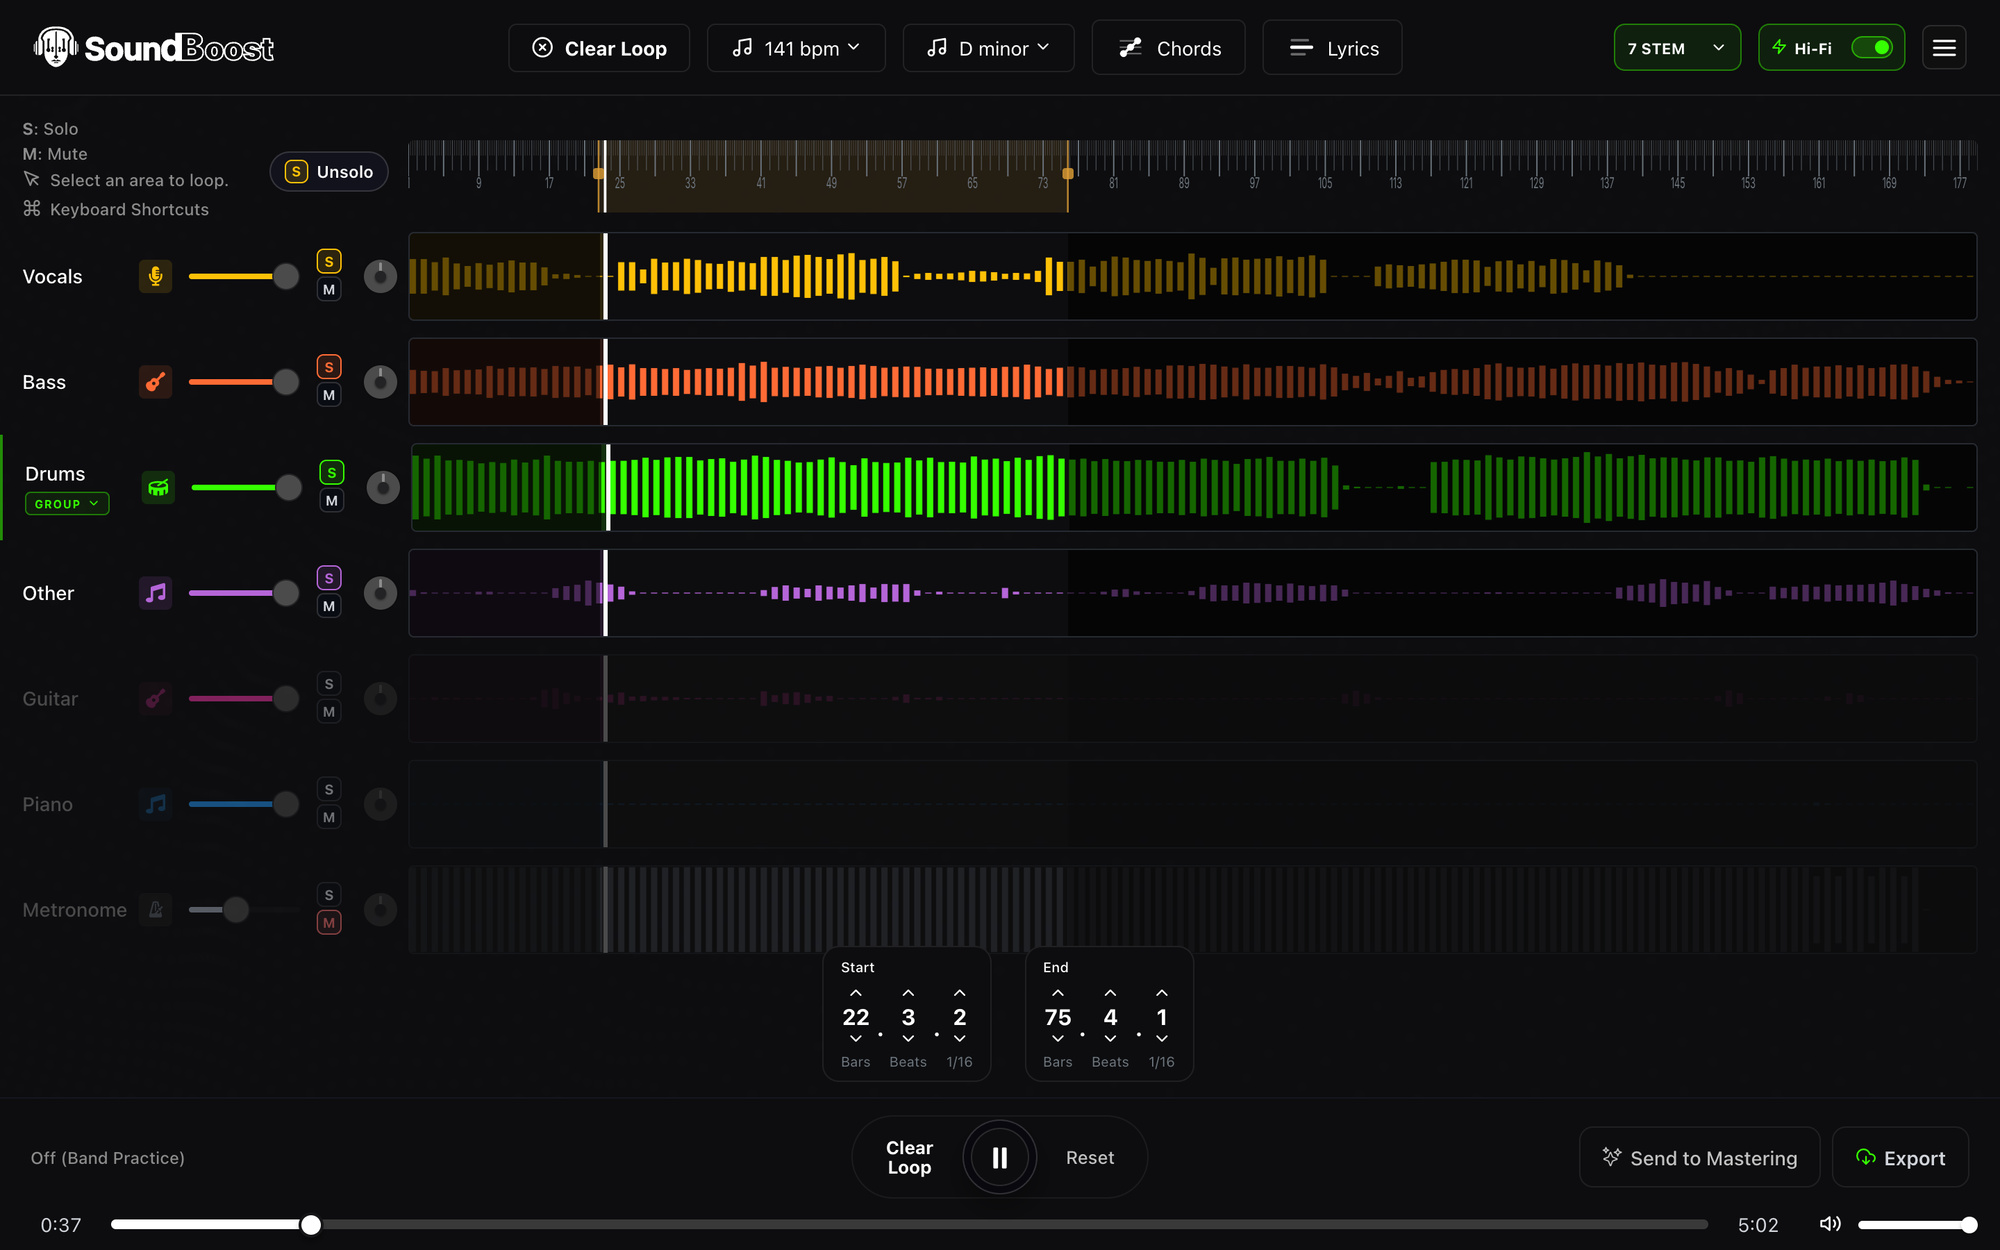Toggle solo on Bass track
Screen dimensions: 2000x1250
point(329,367)
